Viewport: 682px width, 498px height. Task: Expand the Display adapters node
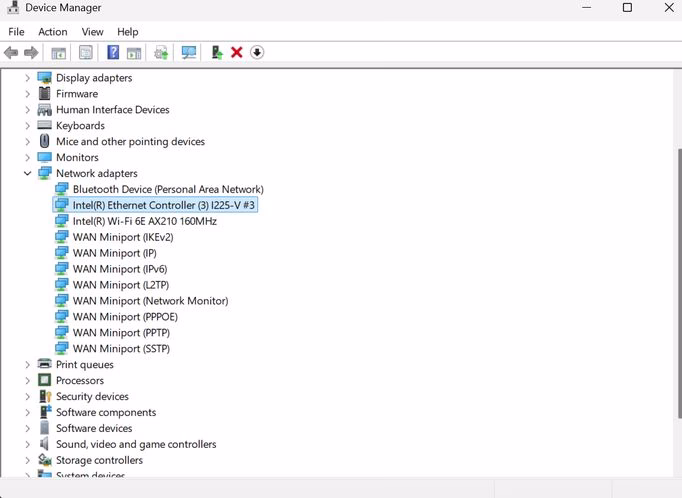point(27,78)
